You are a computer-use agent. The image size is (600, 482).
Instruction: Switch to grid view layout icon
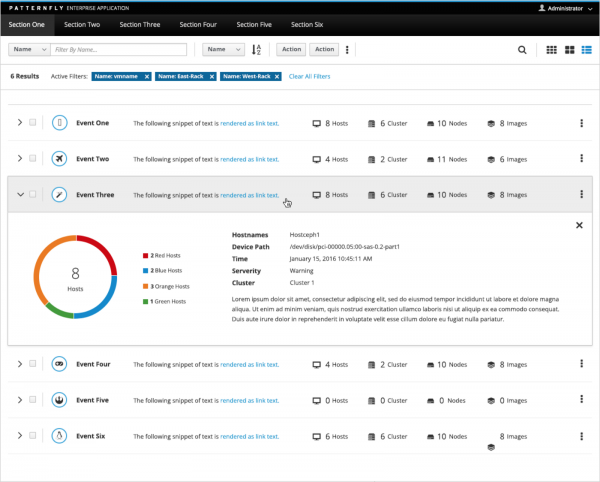pos(551,49)
